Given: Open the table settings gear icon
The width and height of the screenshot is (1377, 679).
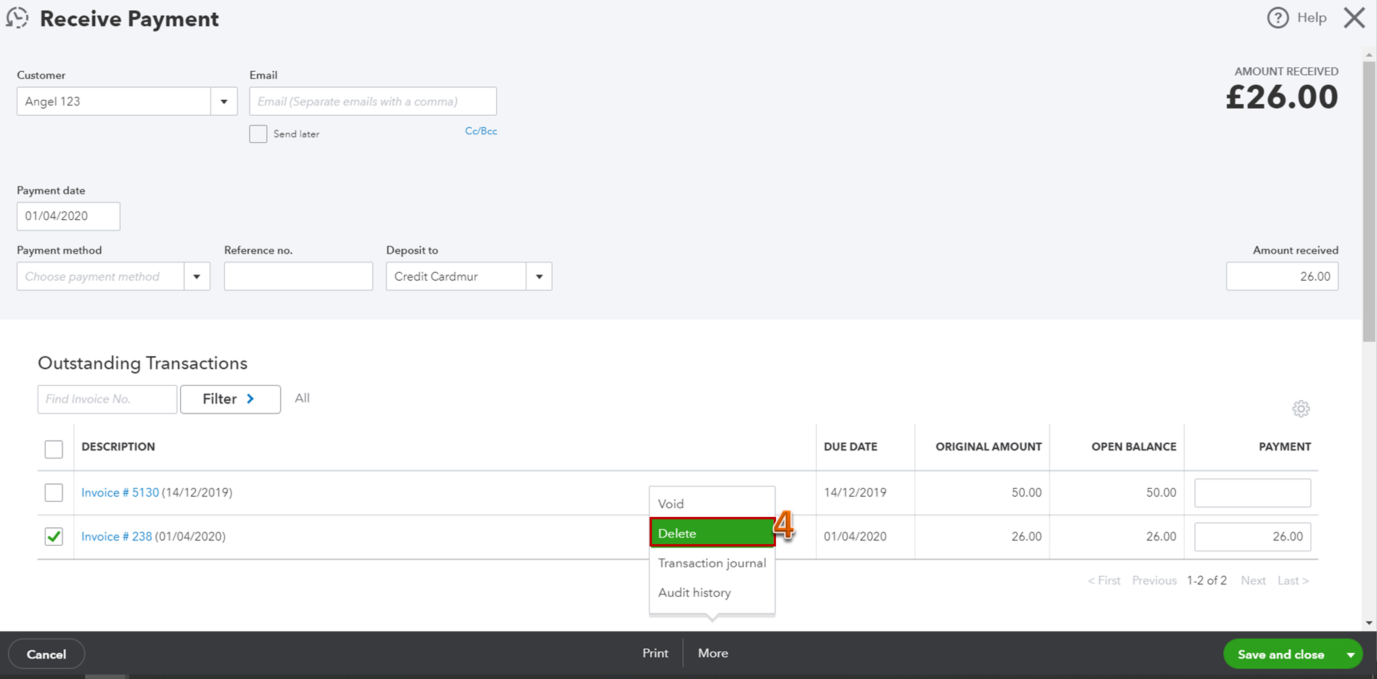Looking at the screenshot, I should click(1300, 408).
